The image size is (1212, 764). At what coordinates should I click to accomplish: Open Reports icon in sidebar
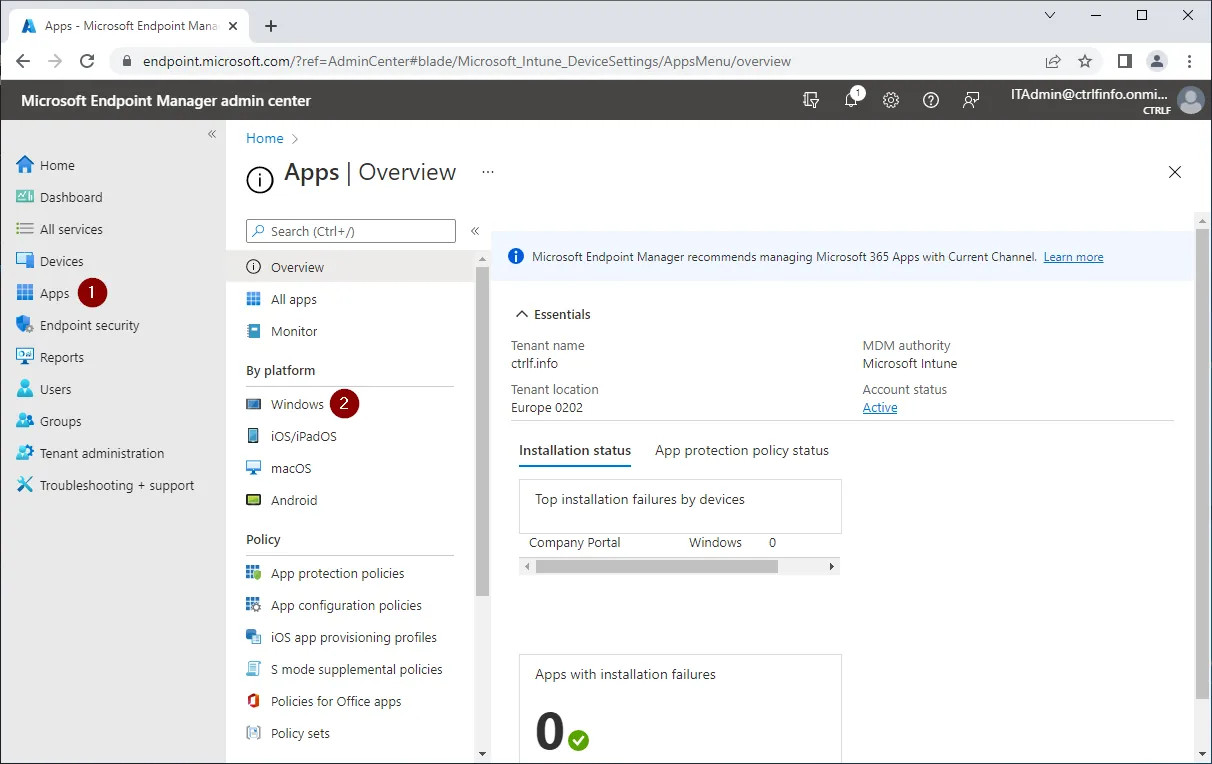25,357
